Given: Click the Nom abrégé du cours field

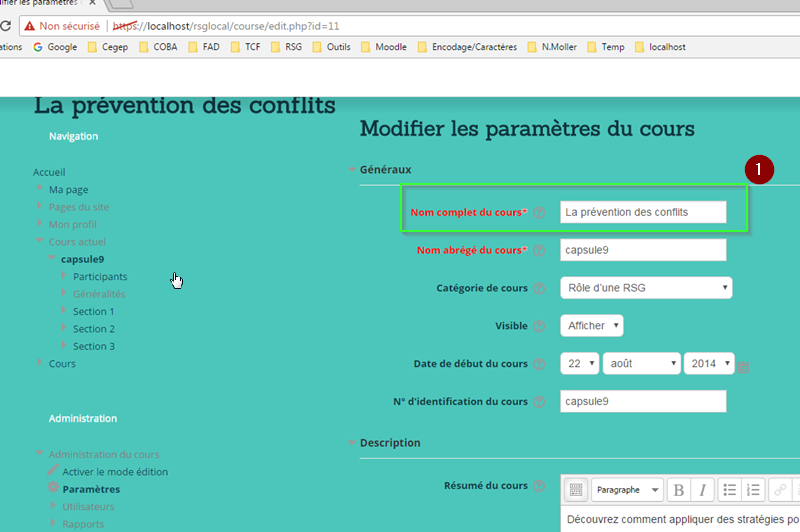Looking at the screenshot, I should tap(642, 250).
